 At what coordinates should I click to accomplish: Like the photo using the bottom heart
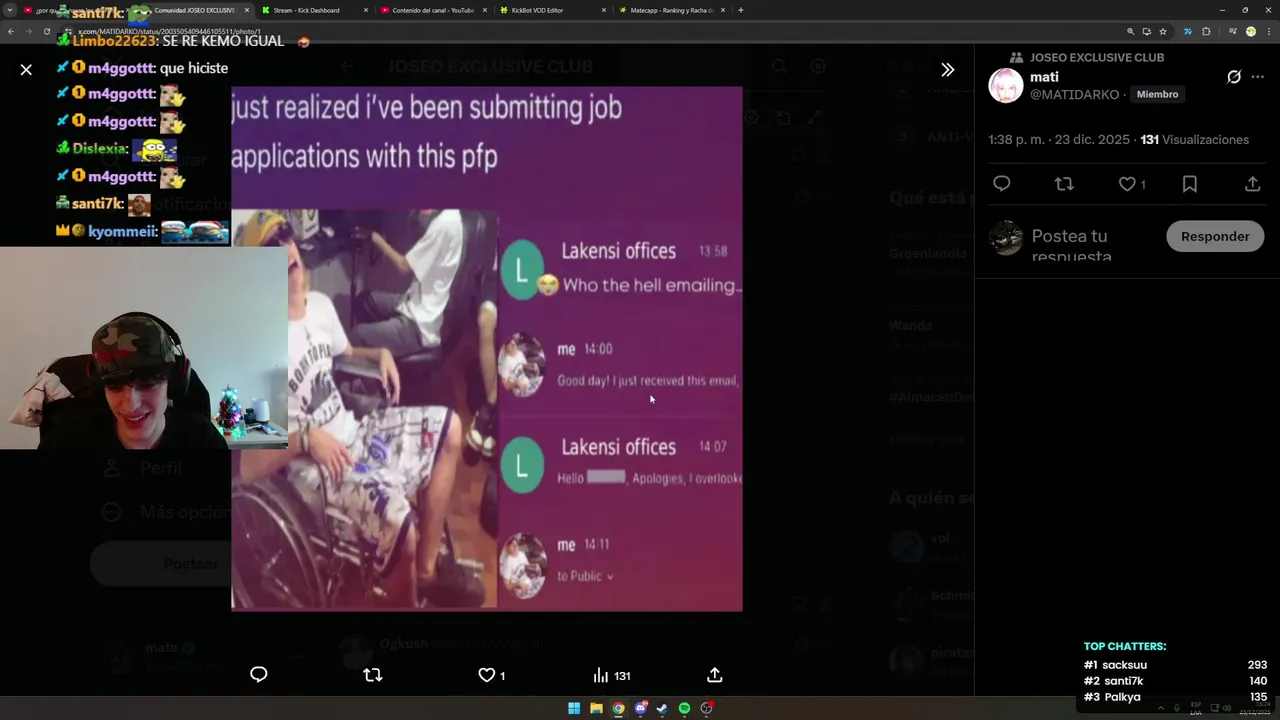point(487,675)
